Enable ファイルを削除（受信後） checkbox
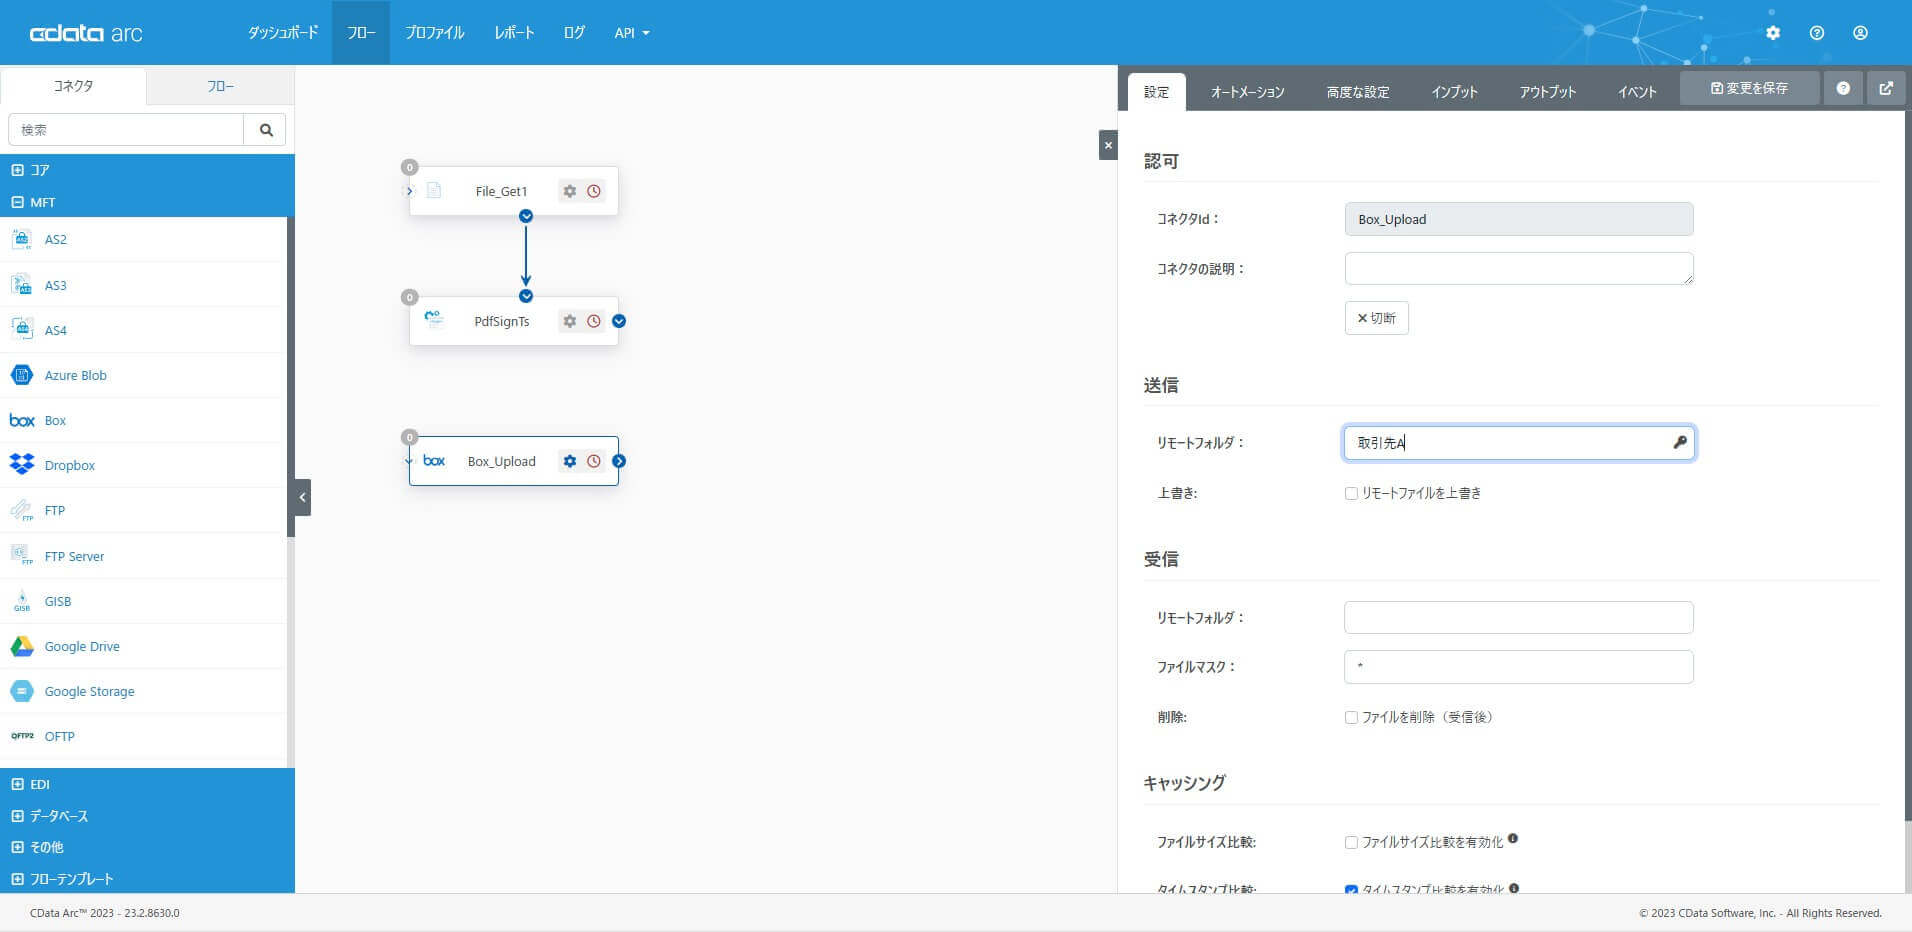The height and width of the screenshot is (932, 1912). pyautogui.click(x=1351, y=717)
